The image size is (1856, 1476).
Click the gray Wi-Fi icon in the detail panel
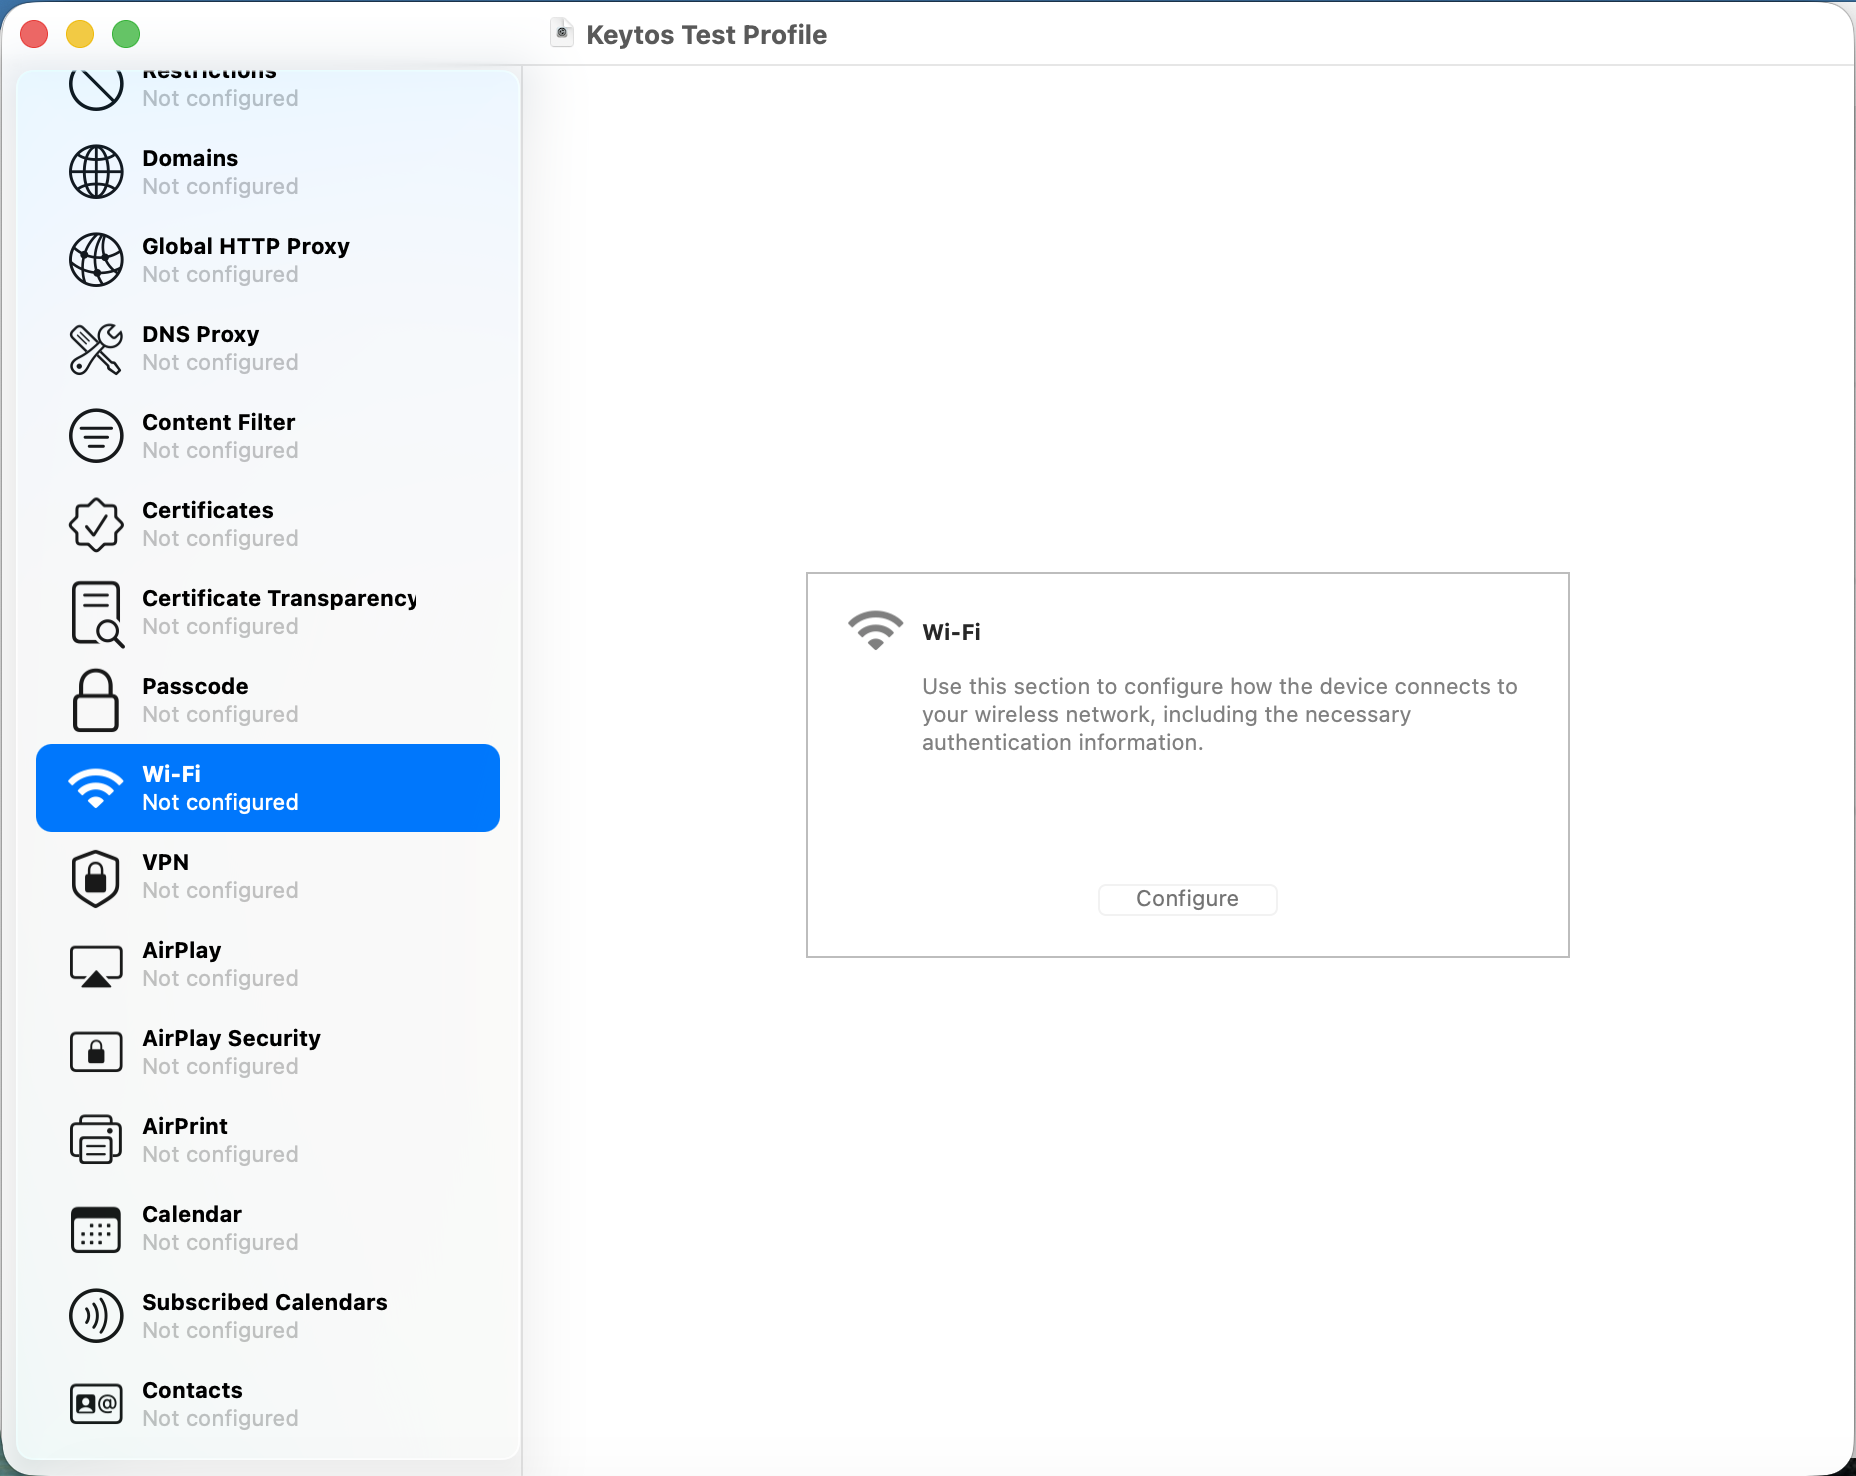(x=875, y=630)
